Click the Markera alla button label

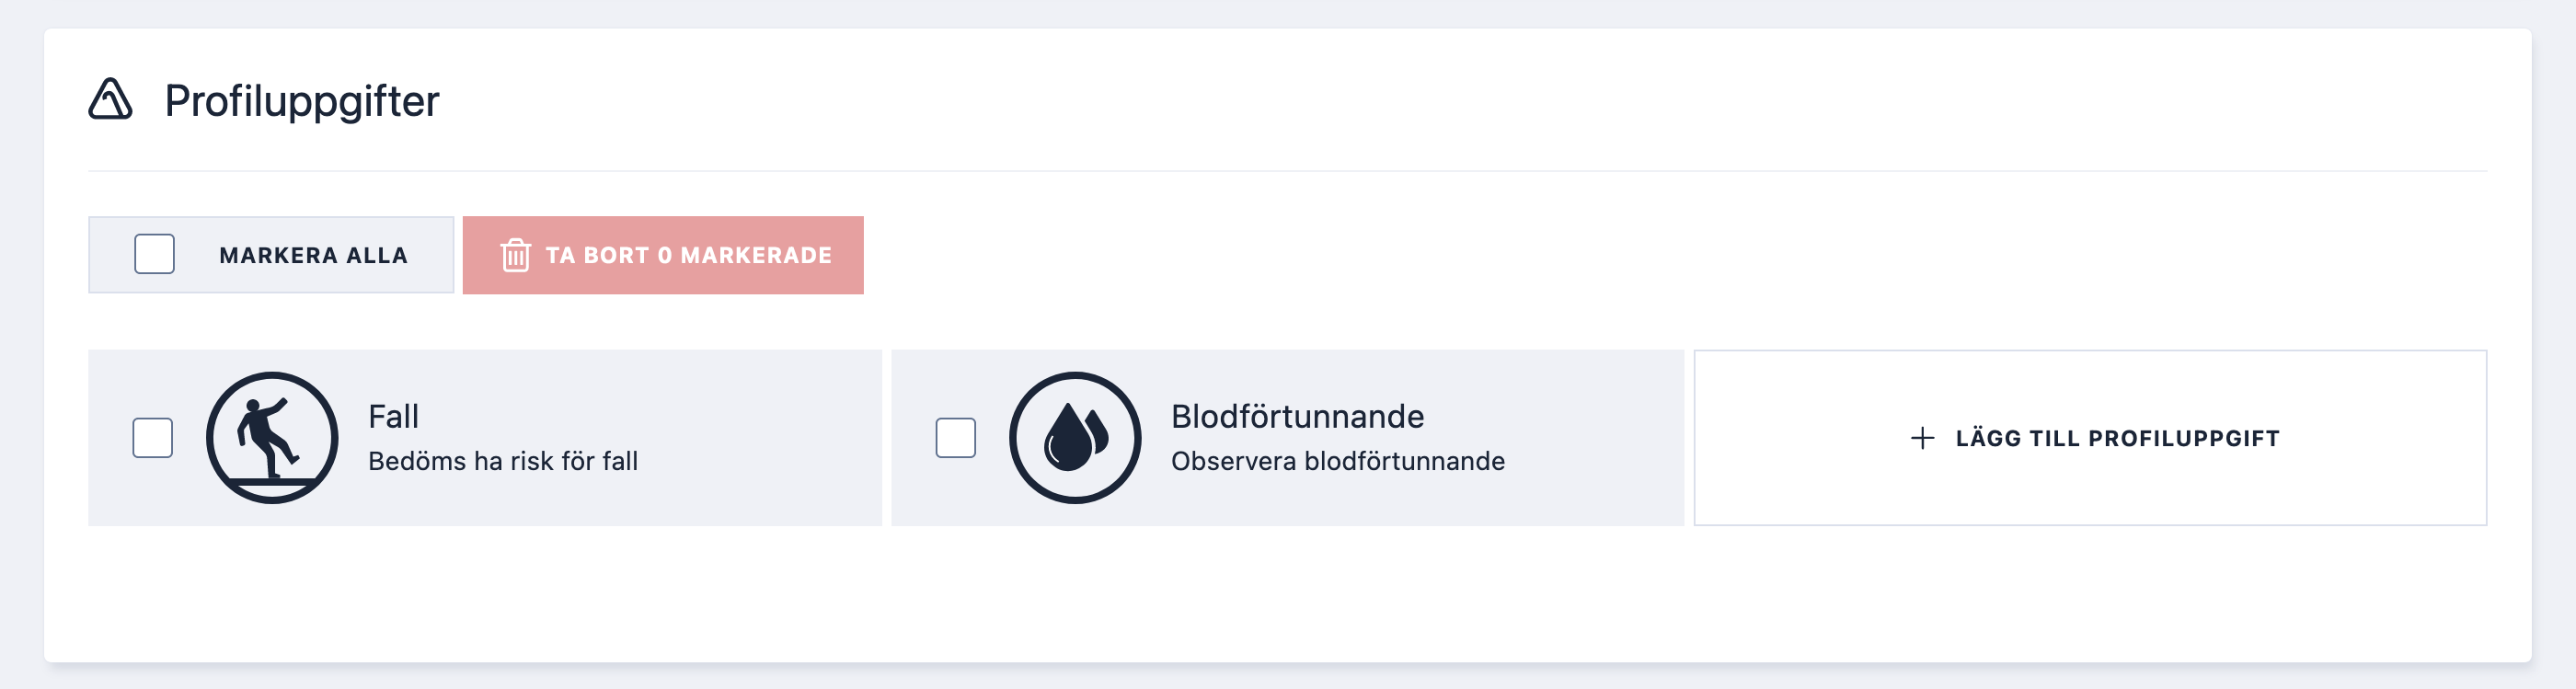[x=313, y=255]
